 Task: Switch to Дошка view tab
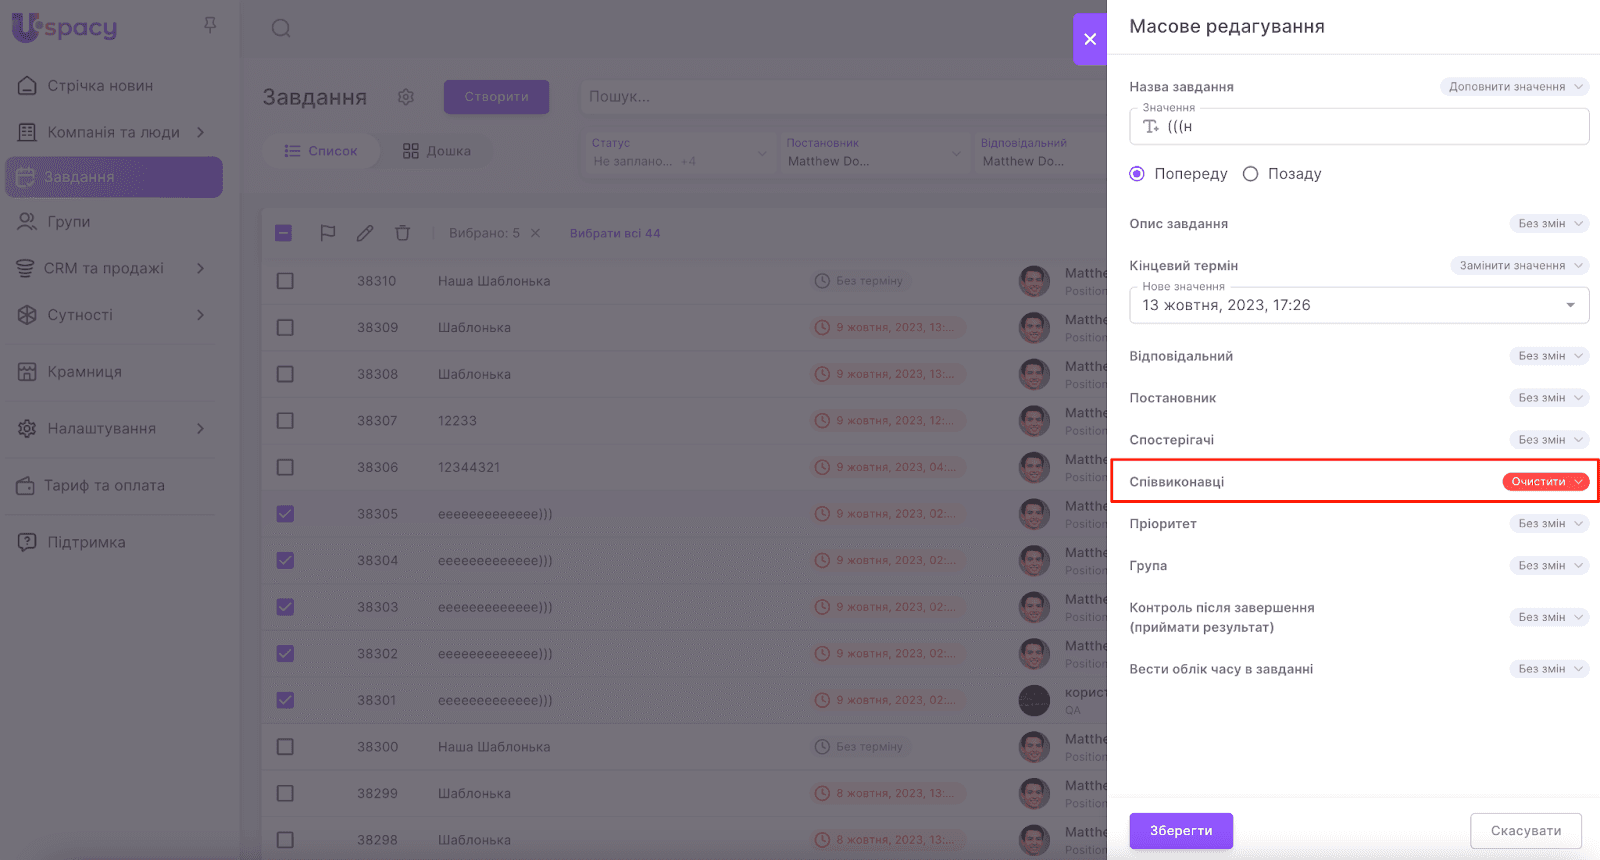click(437, 151)
